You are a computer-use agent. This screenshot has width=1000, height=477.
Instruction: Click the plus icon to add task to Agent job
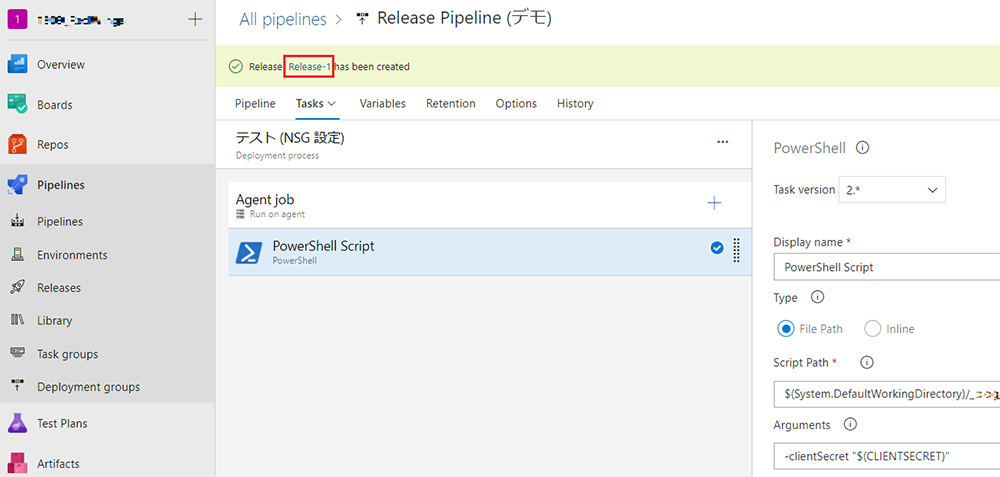coord(714,203)
